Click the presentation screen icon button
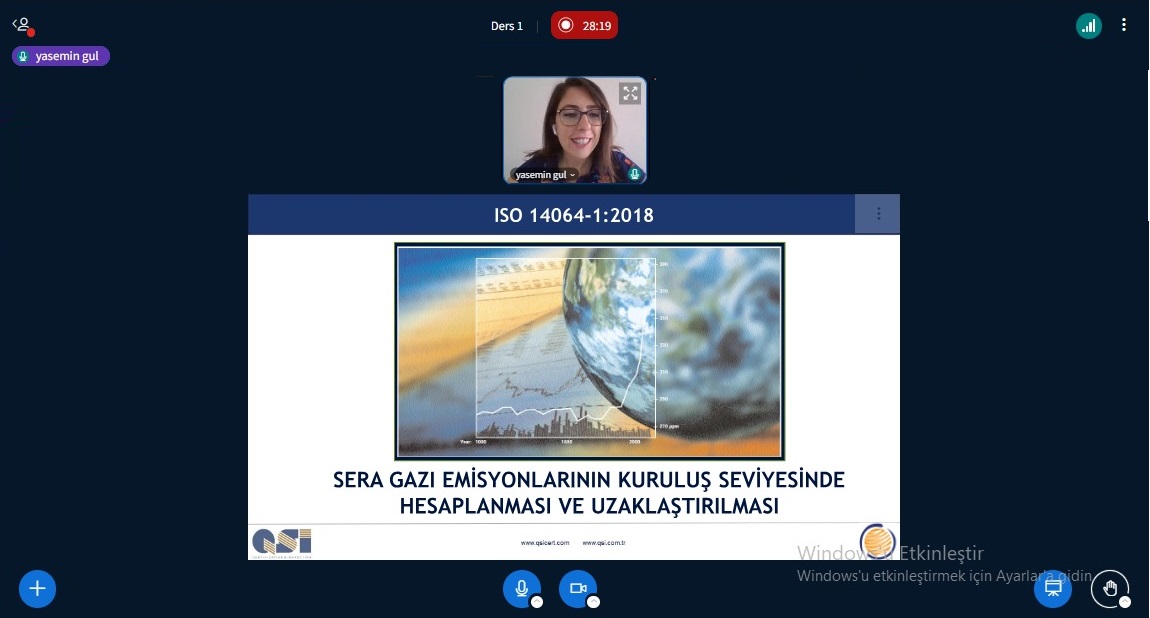The height and width of the screenshot is (618, 1150). click(1052, 588)
